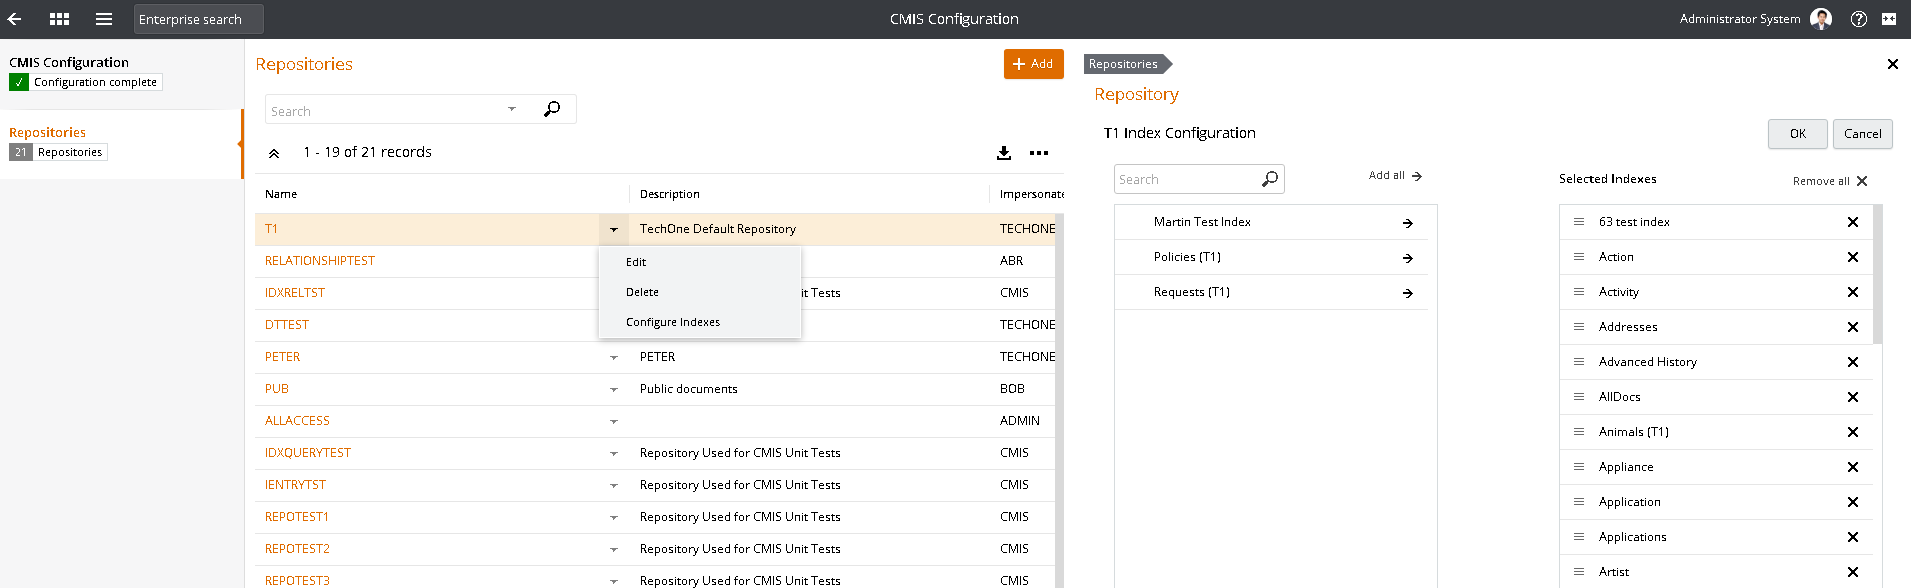Open the top-right panel toggle icon

(x=1889, y=19)
